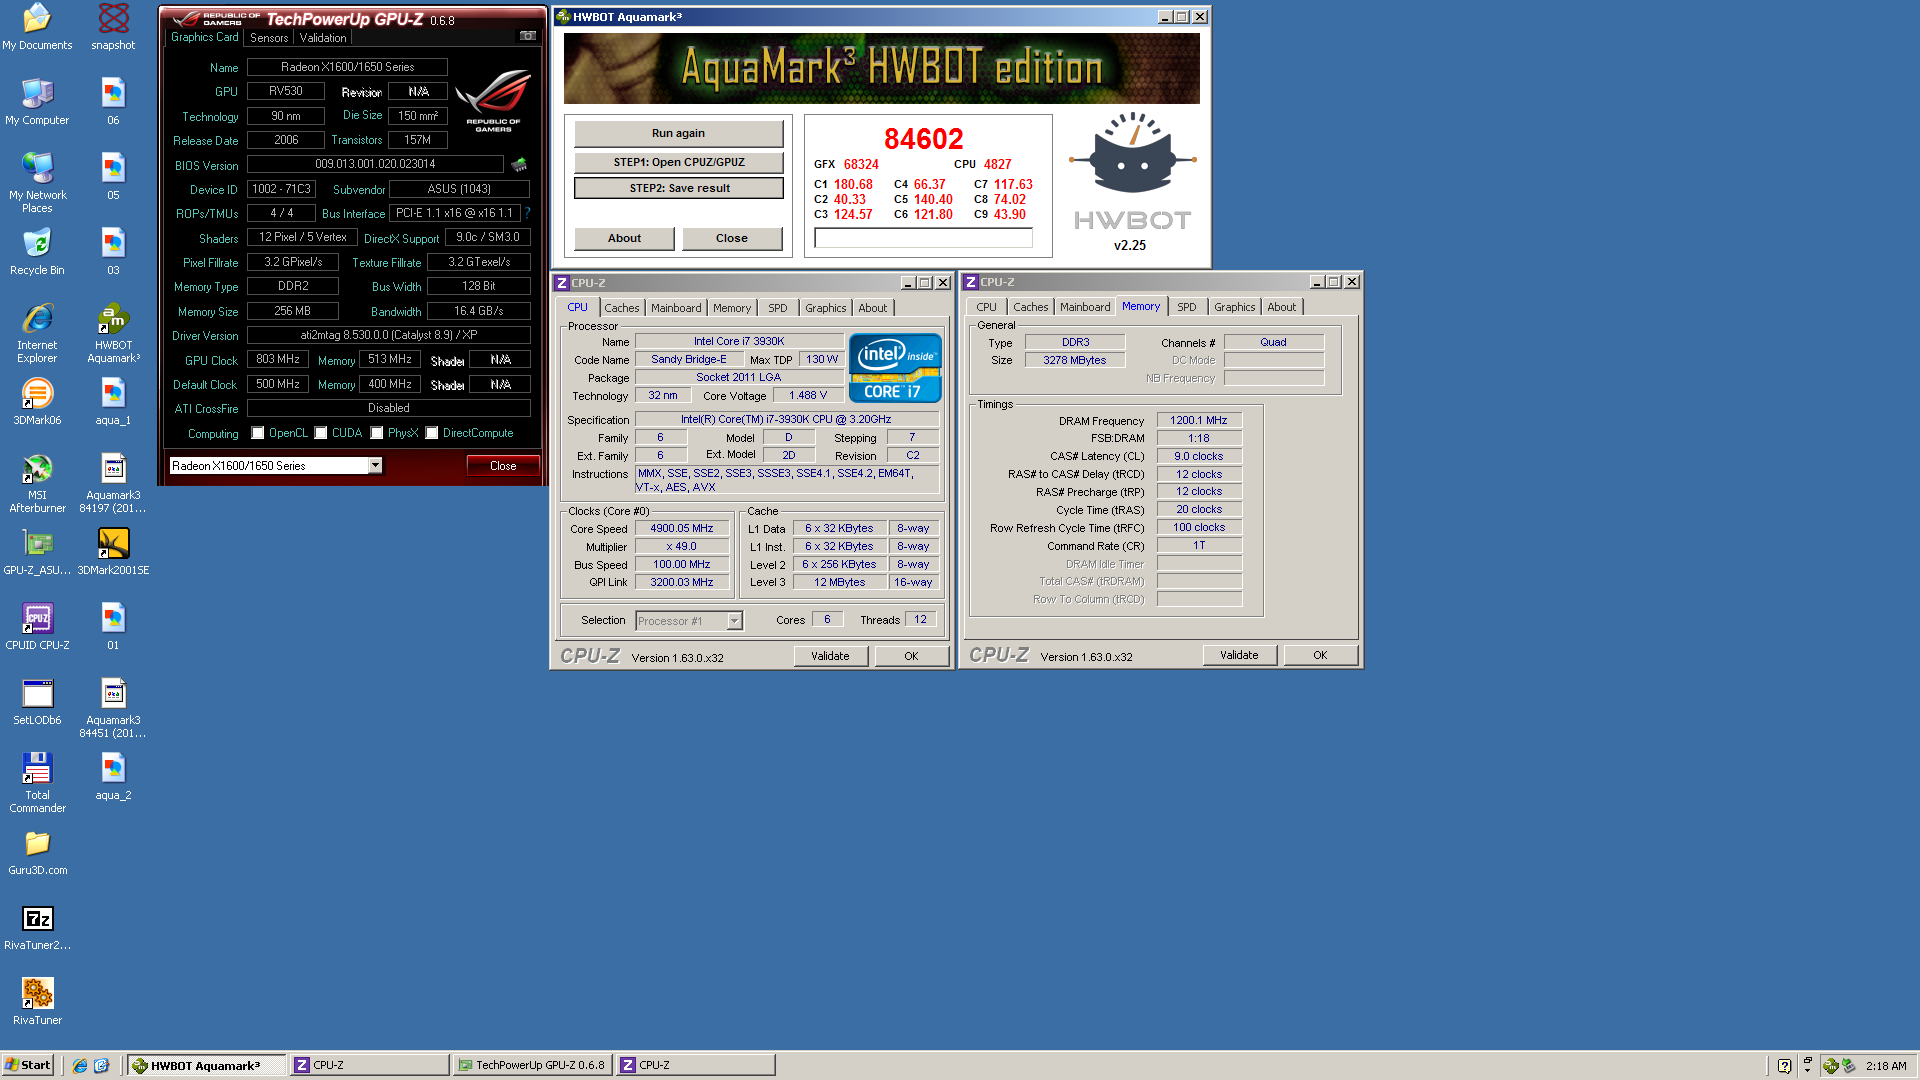Open the snapshot desktop icon

113,27
